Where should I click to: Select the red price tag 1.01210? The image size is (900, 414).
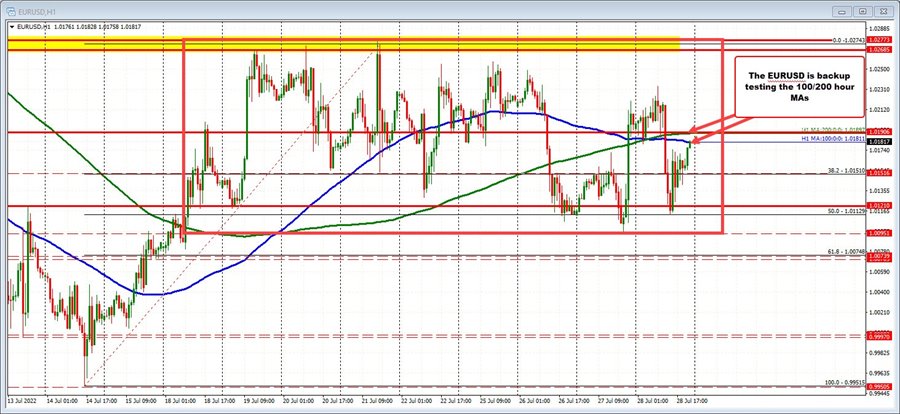[x=877, y=205]
